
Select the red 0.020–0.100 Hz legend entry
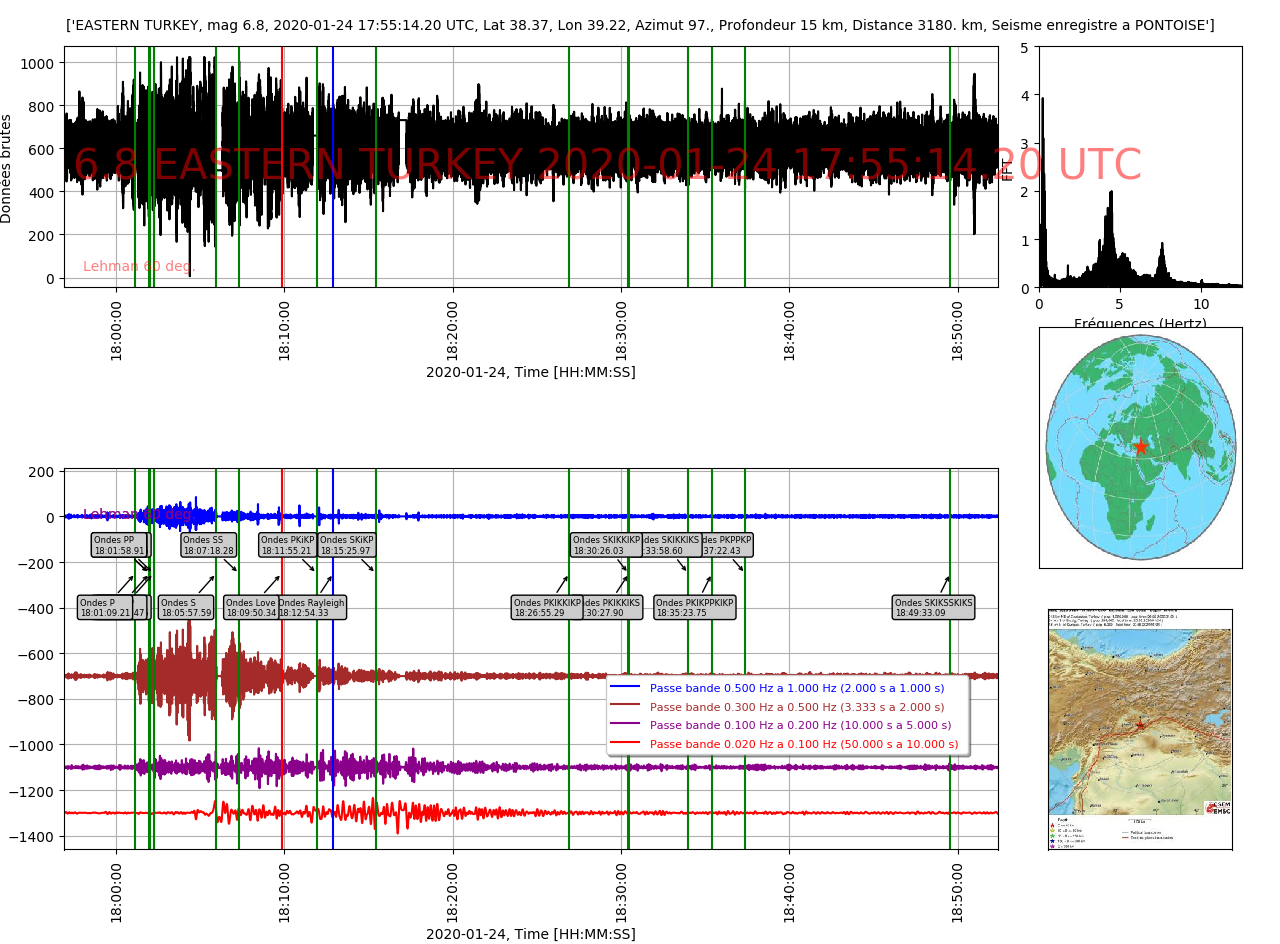[x=796, y=744]
